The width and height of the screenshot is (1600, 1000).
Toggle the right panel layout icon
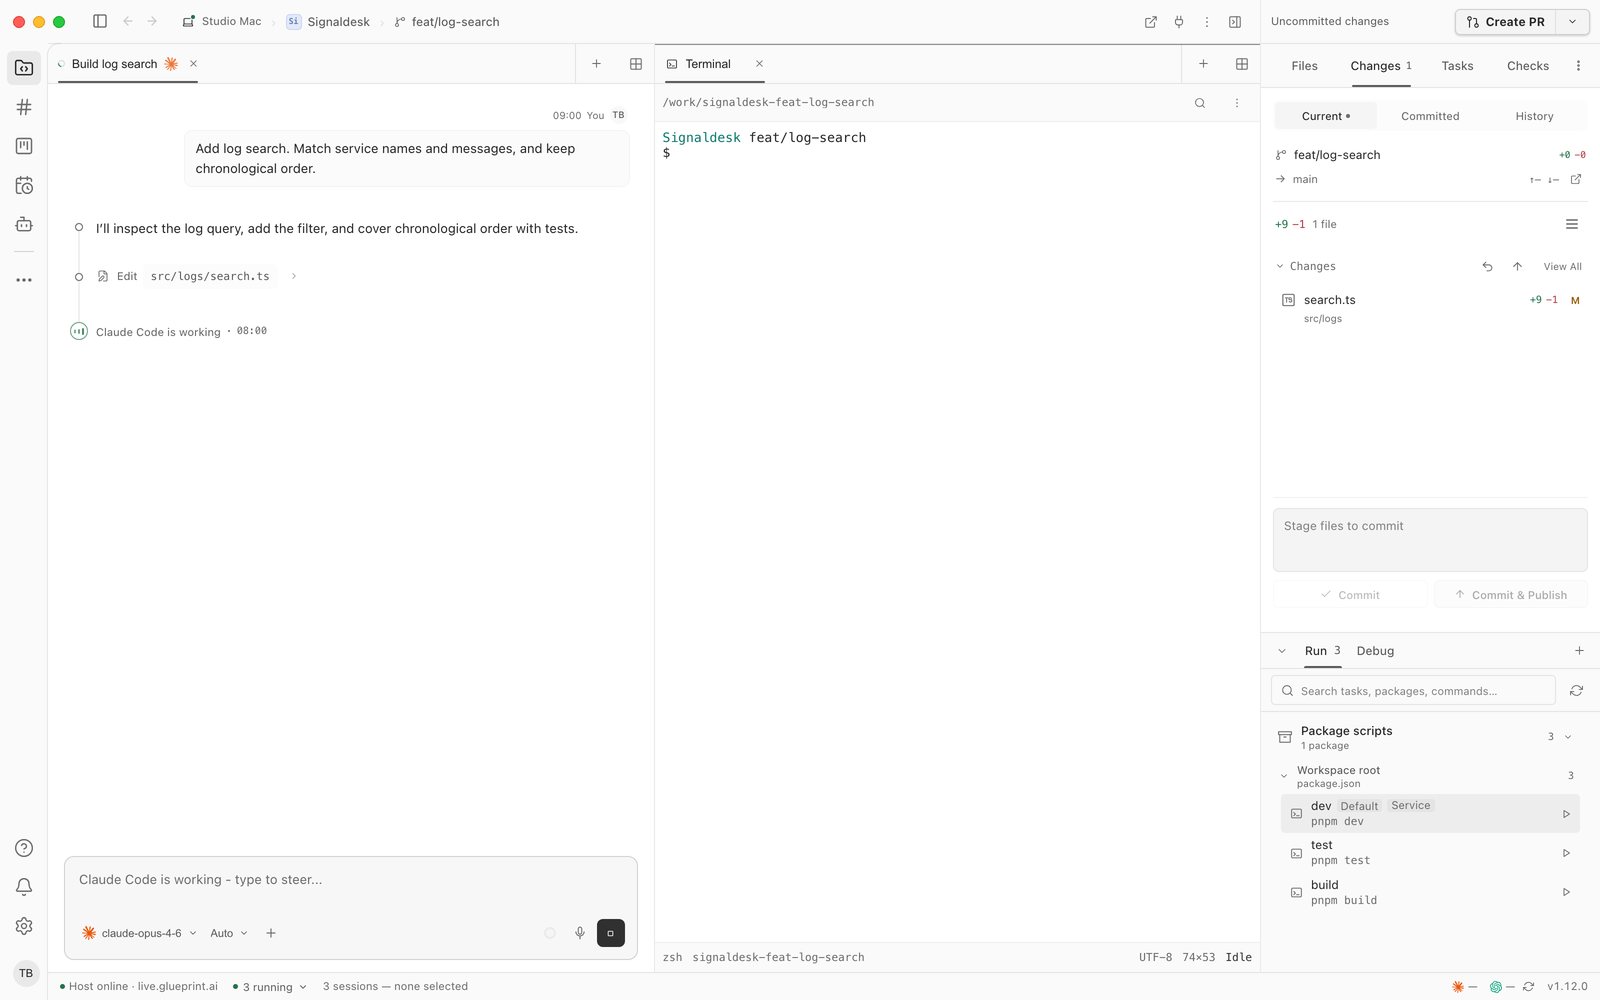point(1235,22)
